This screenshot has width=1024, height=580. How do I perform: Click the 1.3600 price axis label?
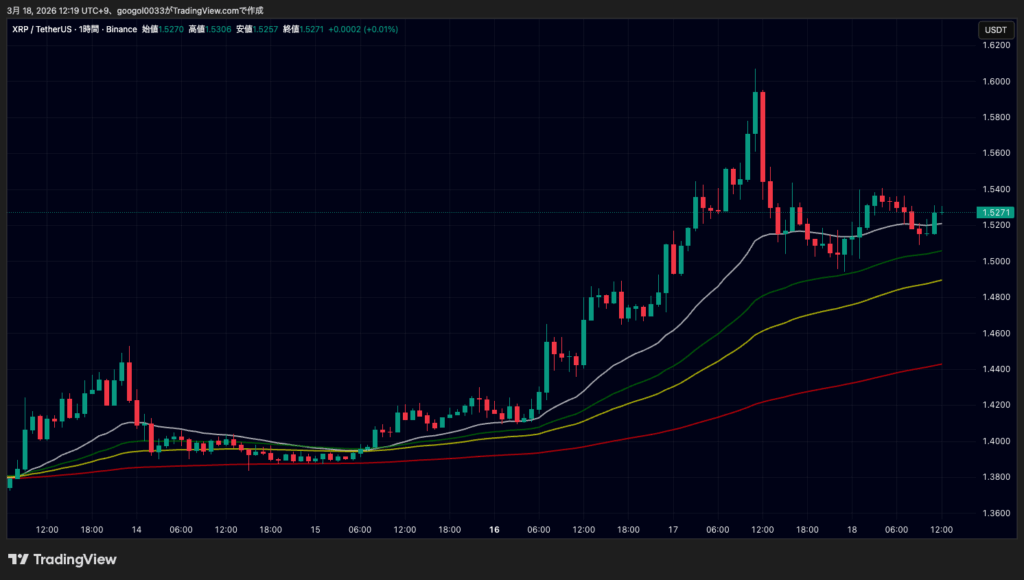coord(995,513)
